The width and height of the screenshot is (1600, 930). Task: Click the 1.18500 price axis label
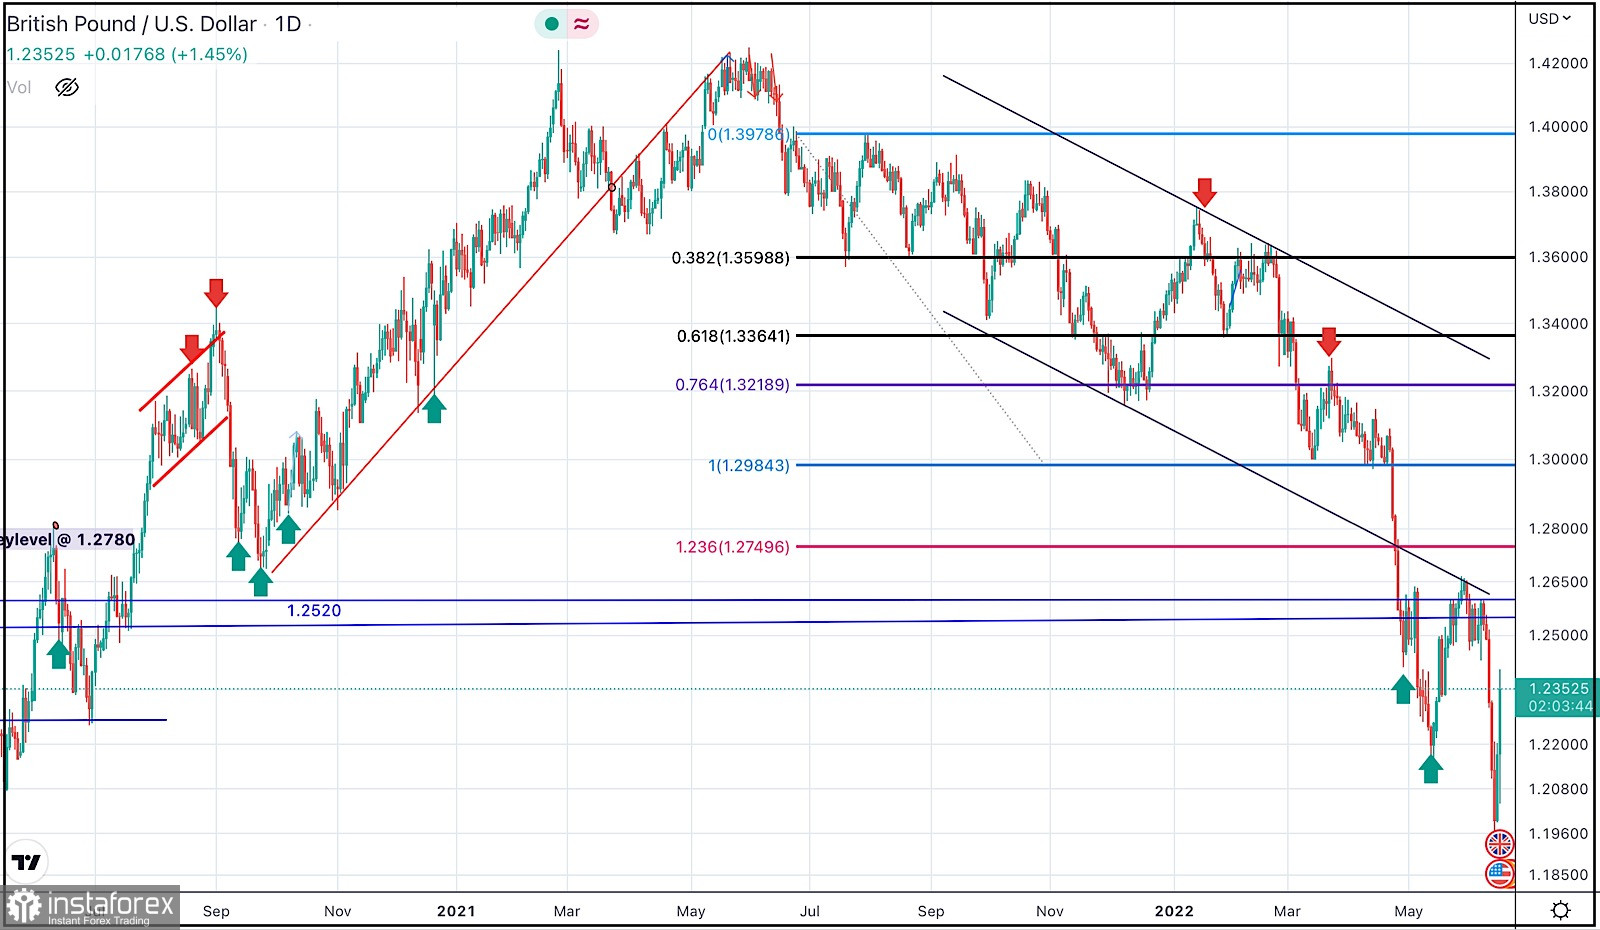(1558, 875)
